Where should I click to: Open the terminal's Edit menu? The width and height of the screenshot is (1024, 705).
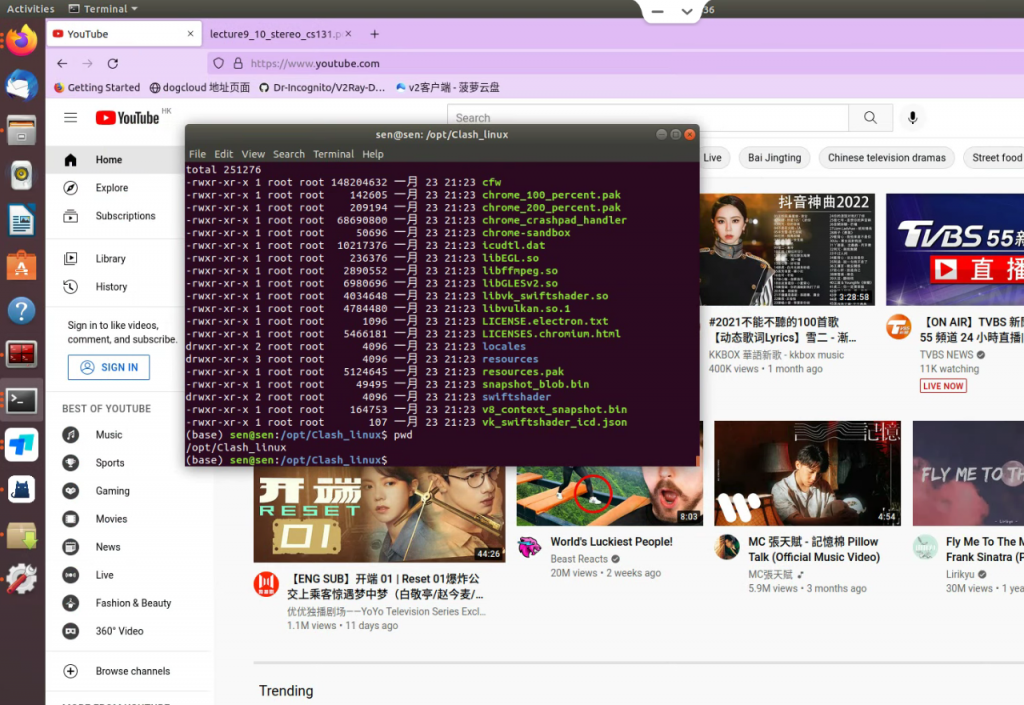(x=223, y=154)
